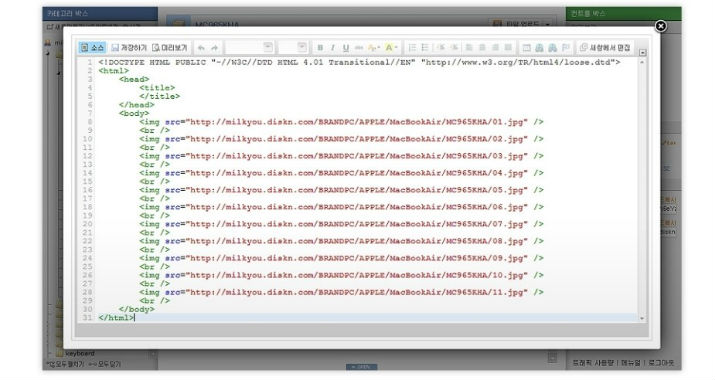Close the editor popup with X
Screen dimensions: 715x380
[x=660, y=26]
